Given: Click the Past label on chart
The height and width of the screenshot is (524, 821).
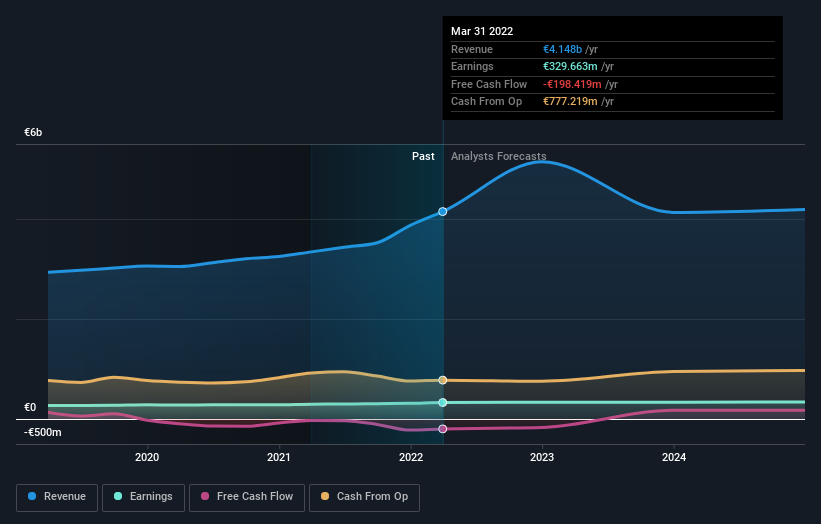Looking at the screenshot, I should (423, 156).
